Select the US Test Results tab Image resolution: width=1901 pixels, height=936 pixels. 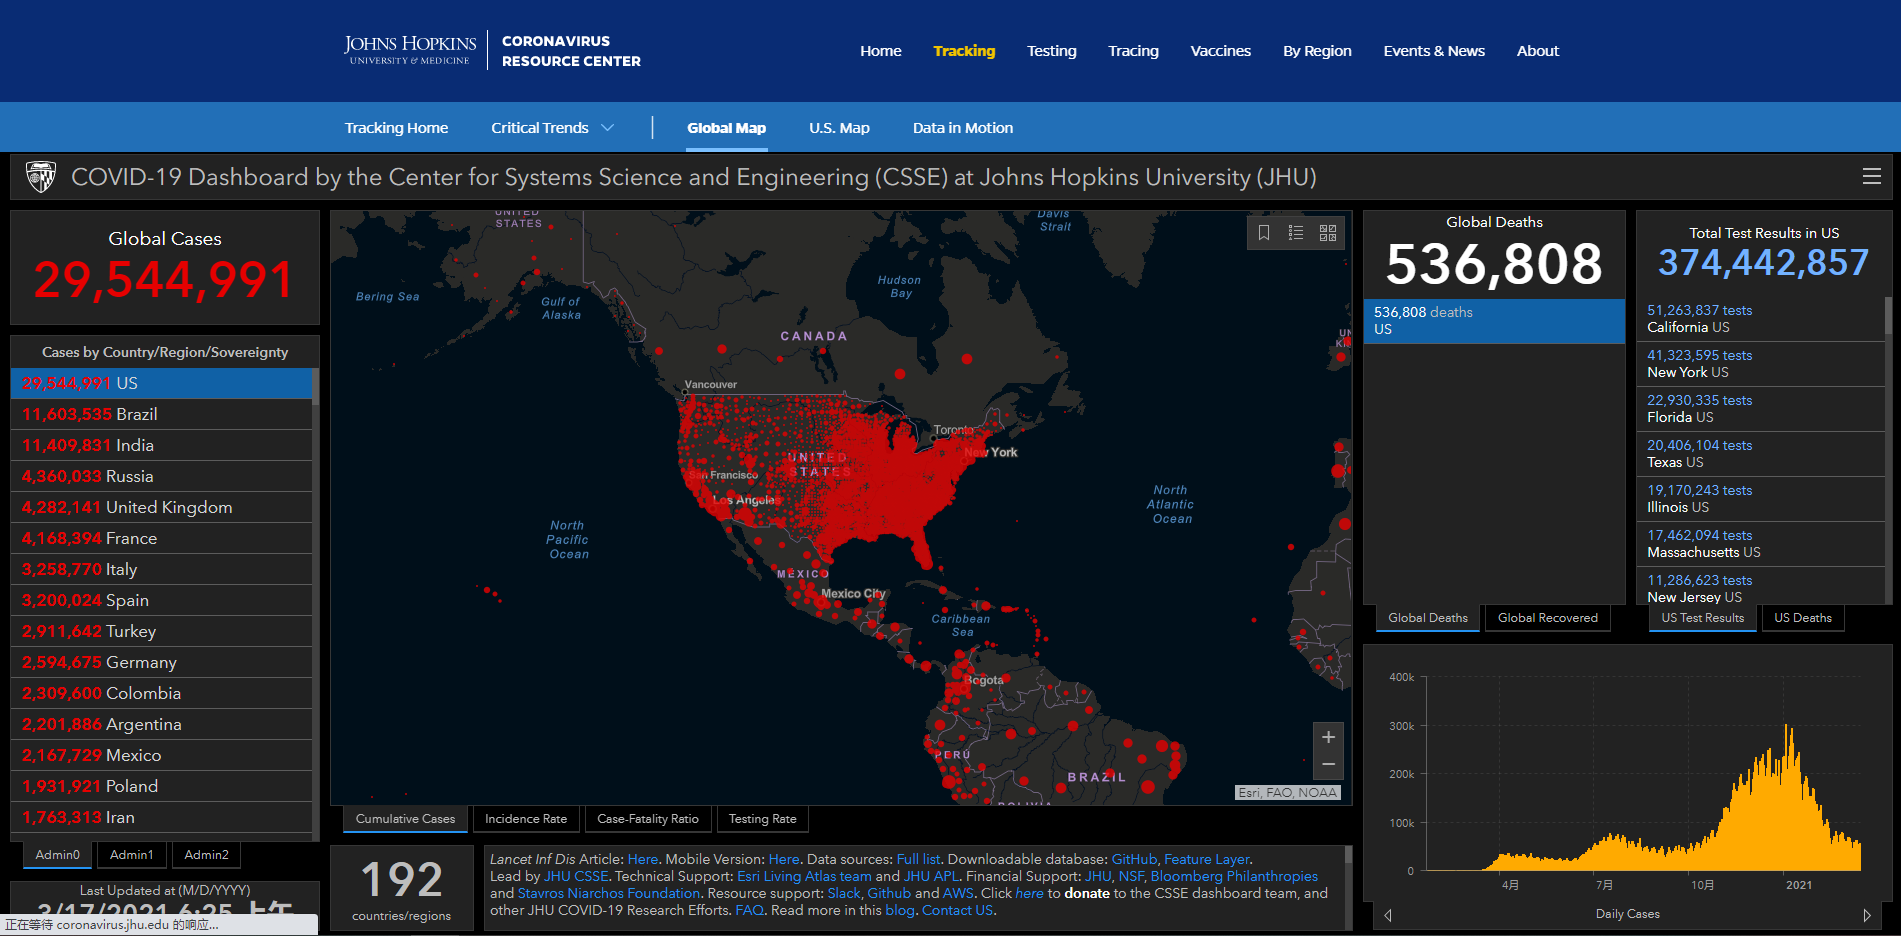(x=1702, y=618)
